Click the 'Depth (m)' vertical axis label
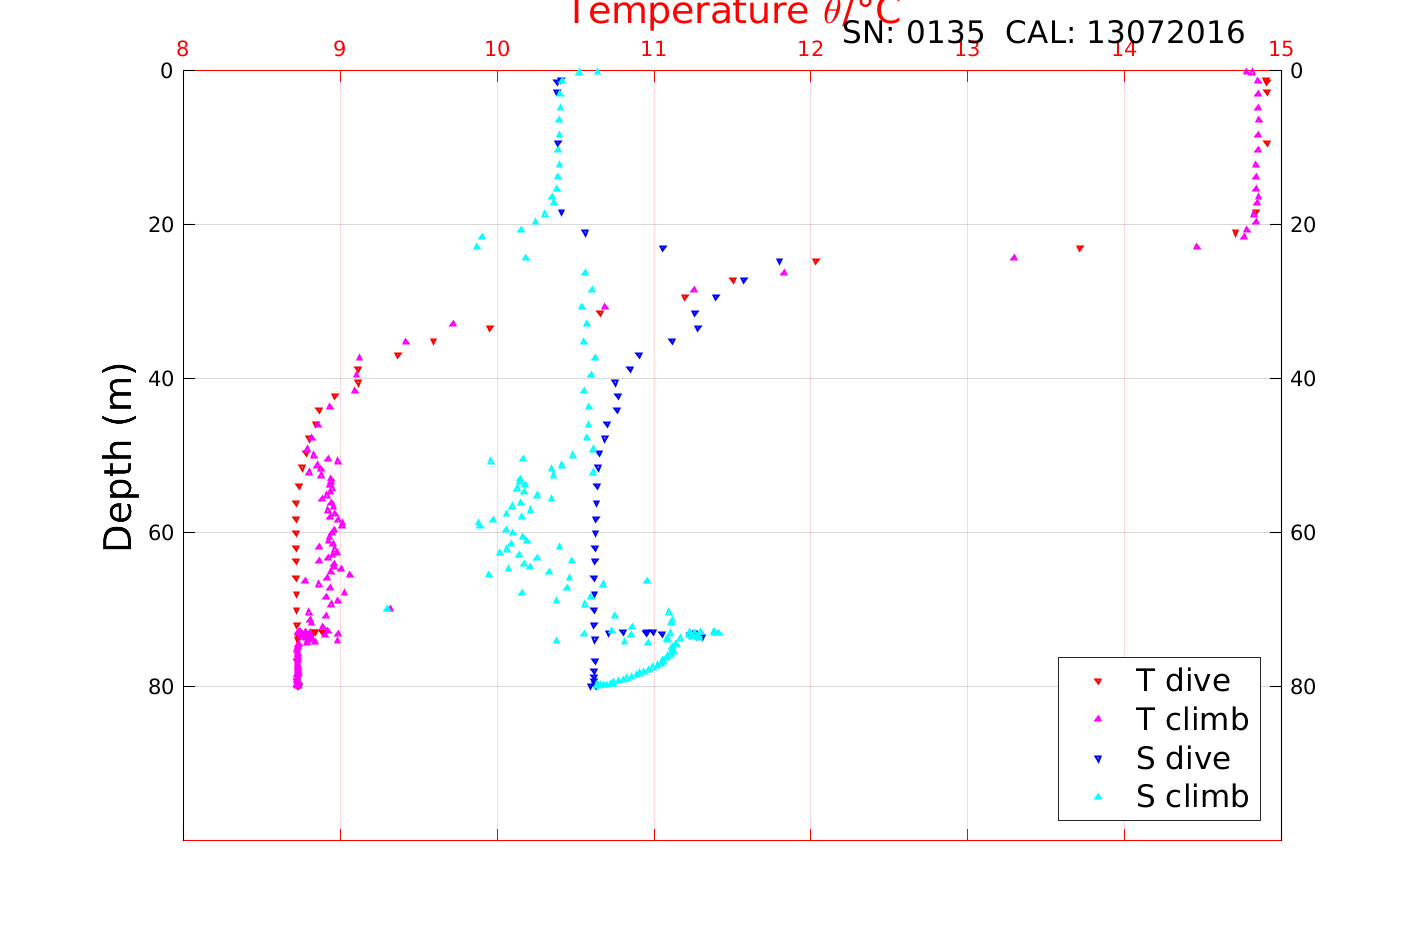Screen dimensions: 1417x945 click(118, 457)
